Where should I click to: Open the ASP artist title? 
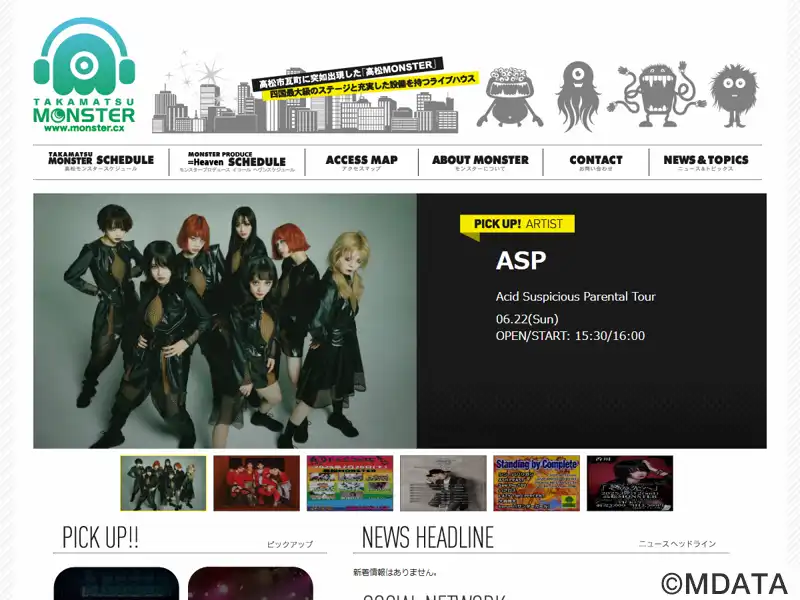point(521,260)
